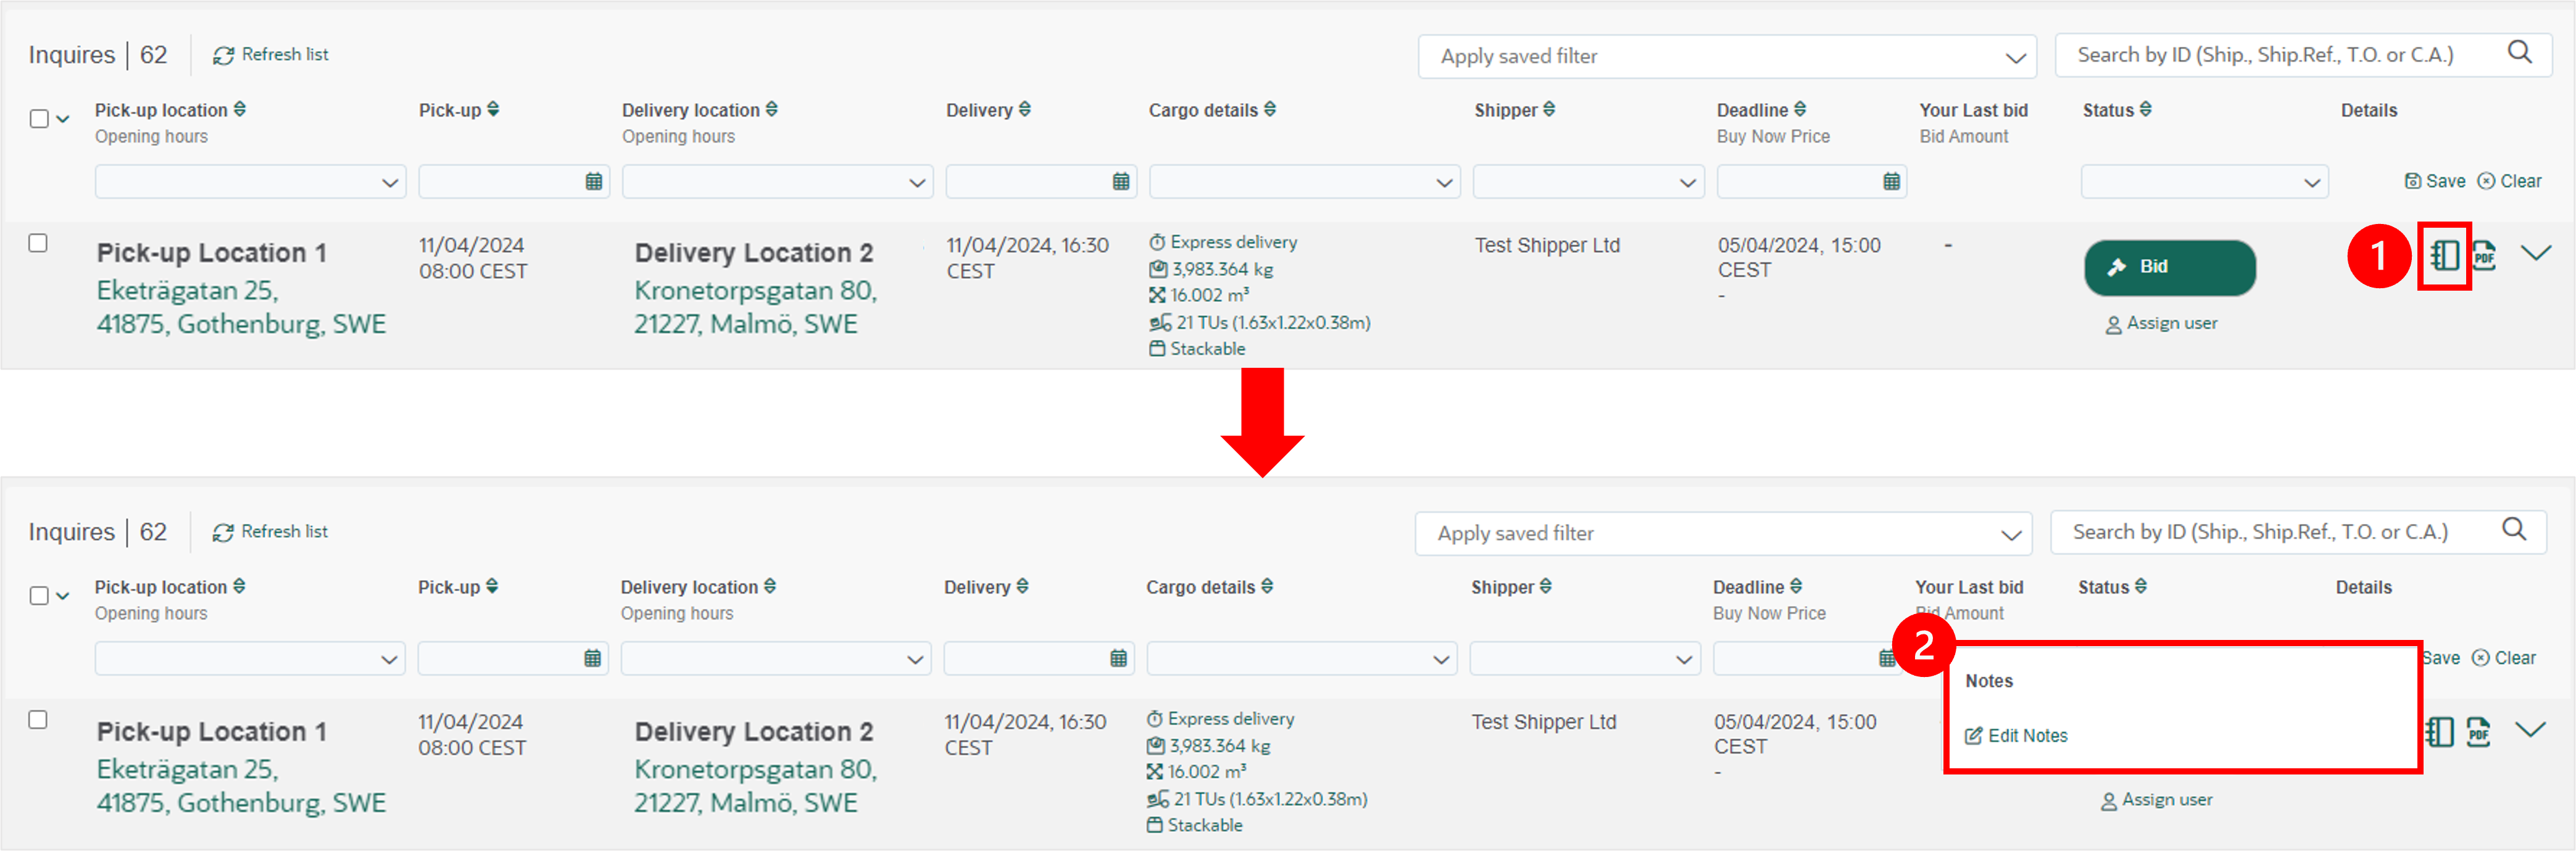The image size is (2576, 851).
Task: Open calendar picker in top Deadline filter
Action: pyautogui.click(x=1891, y=181)
